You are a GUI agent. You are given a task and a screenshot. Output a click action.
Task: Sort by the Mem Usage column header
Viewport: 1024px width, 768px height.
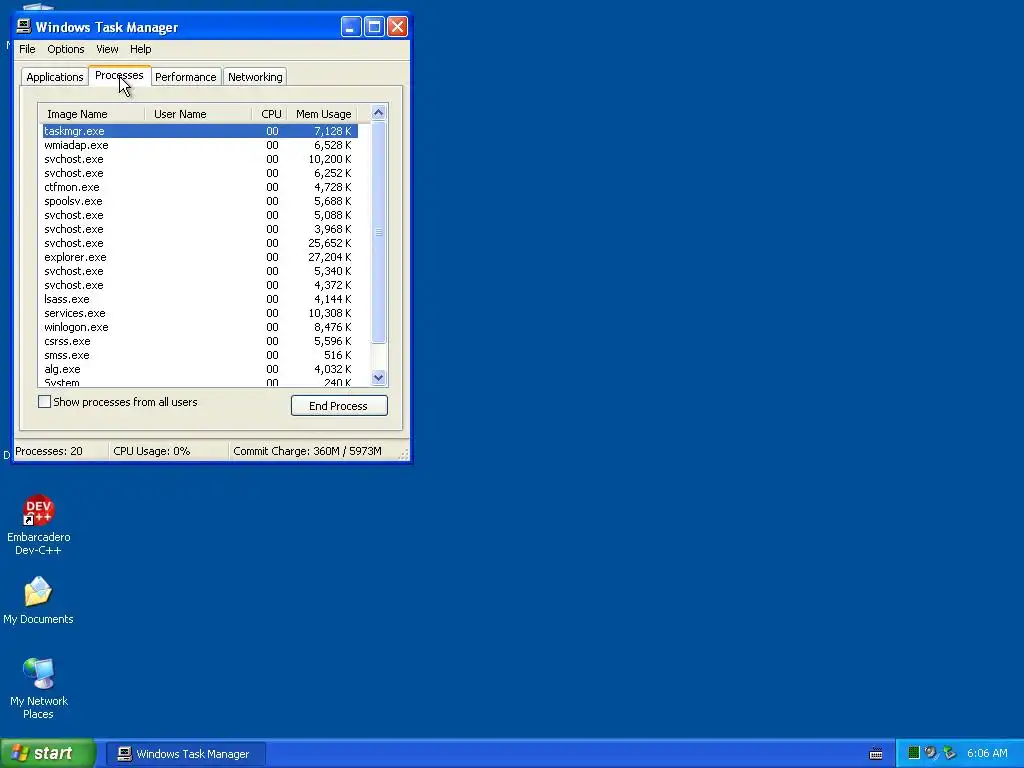coord(323,114)
